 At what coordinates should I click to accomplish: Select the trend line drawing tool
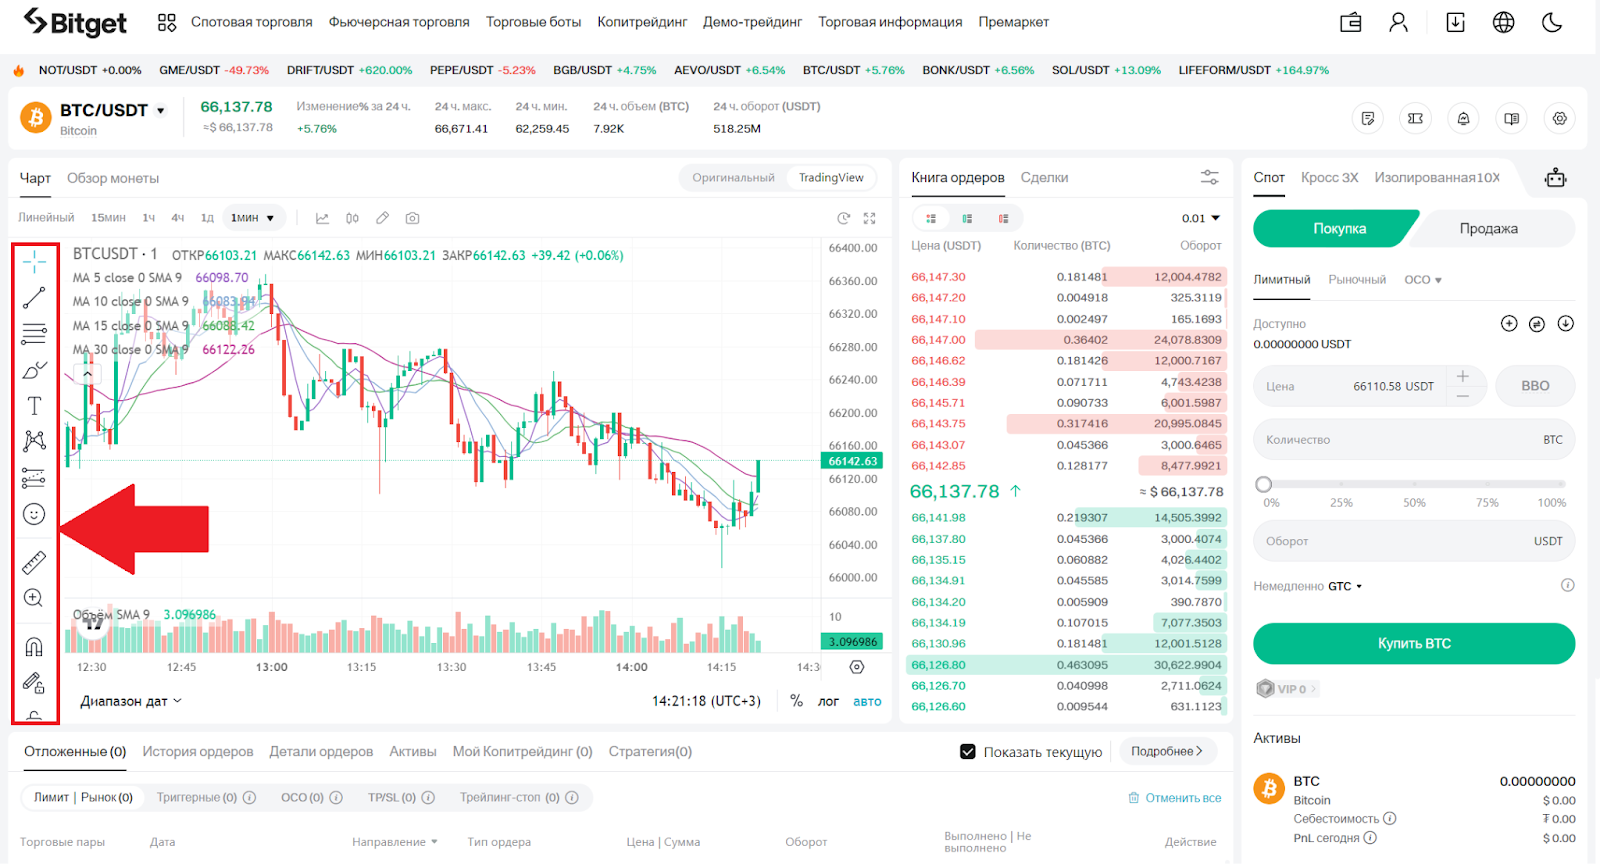(x=34, y=297)
